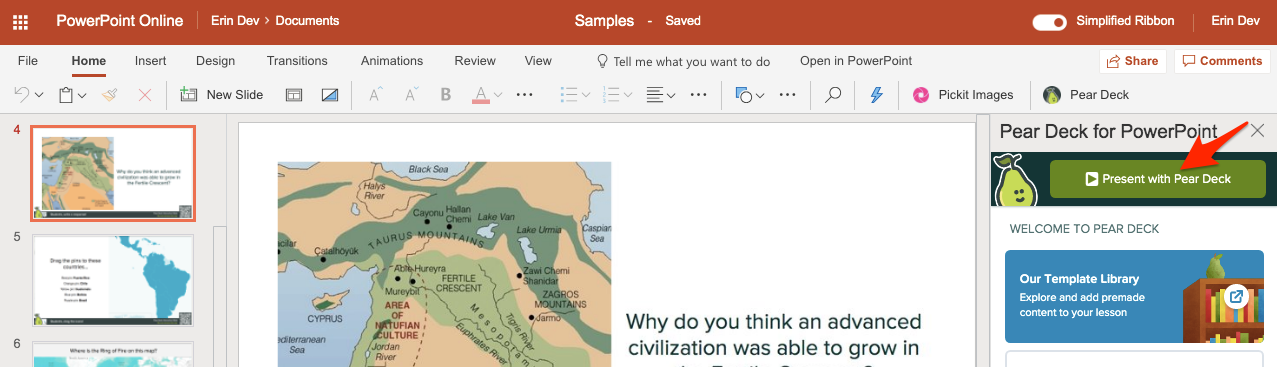Select slide 5 thumbnail

(113, 280)
